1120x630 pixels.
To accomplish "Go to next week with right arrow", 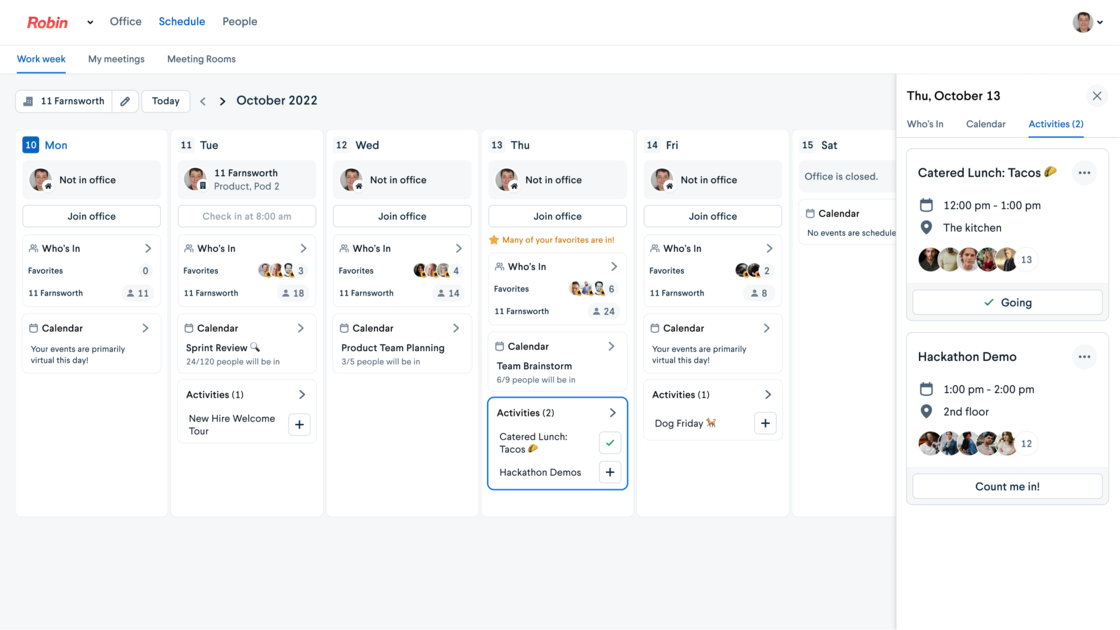I will 222,101.
